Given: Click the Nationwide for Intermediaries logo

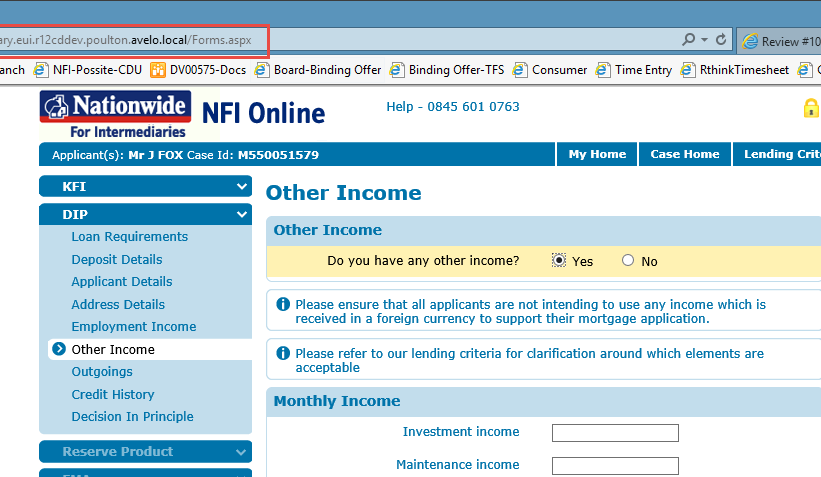Looking at the screenshot, I should 114,114.
